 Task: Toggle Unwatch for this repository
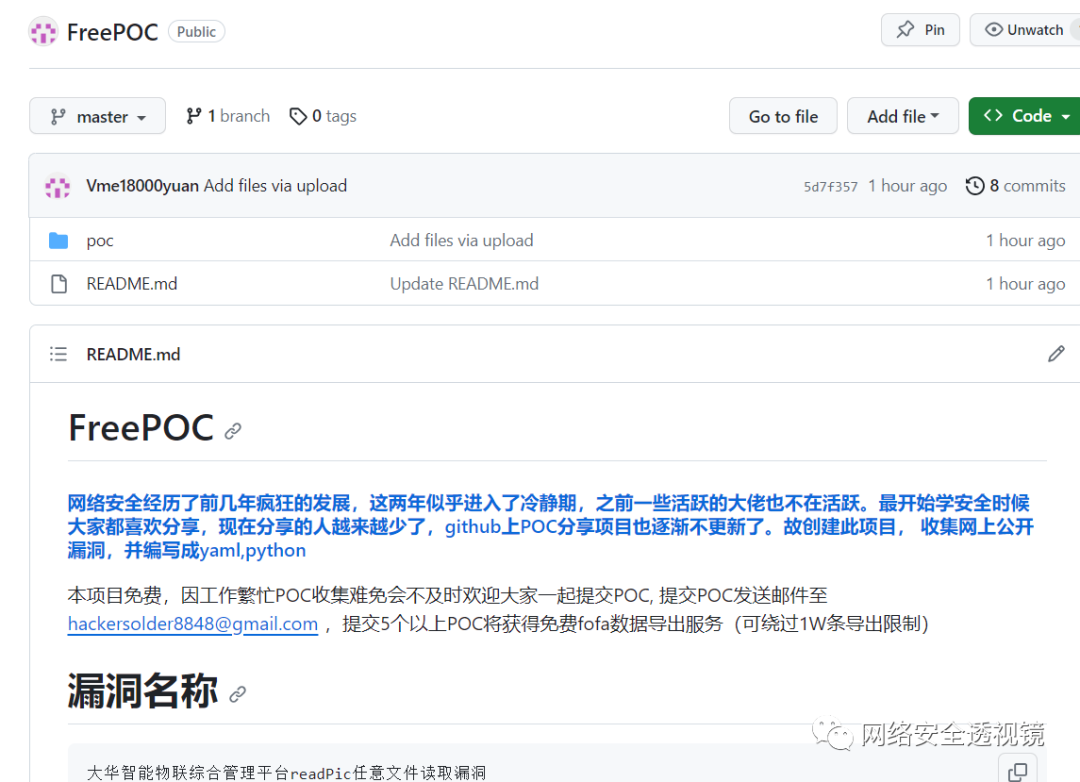point(1025,30)
